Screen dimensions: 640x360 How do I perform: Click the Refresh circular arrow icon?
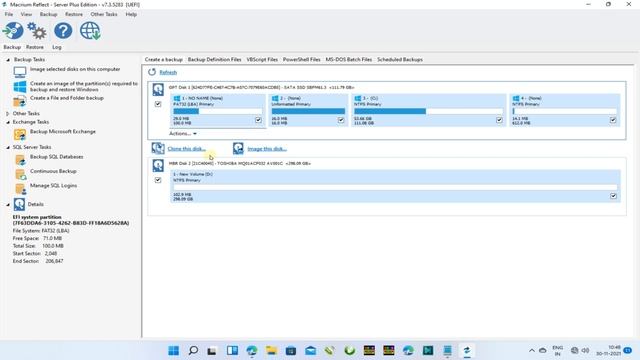pyautogui.click(x=152, y=72)
